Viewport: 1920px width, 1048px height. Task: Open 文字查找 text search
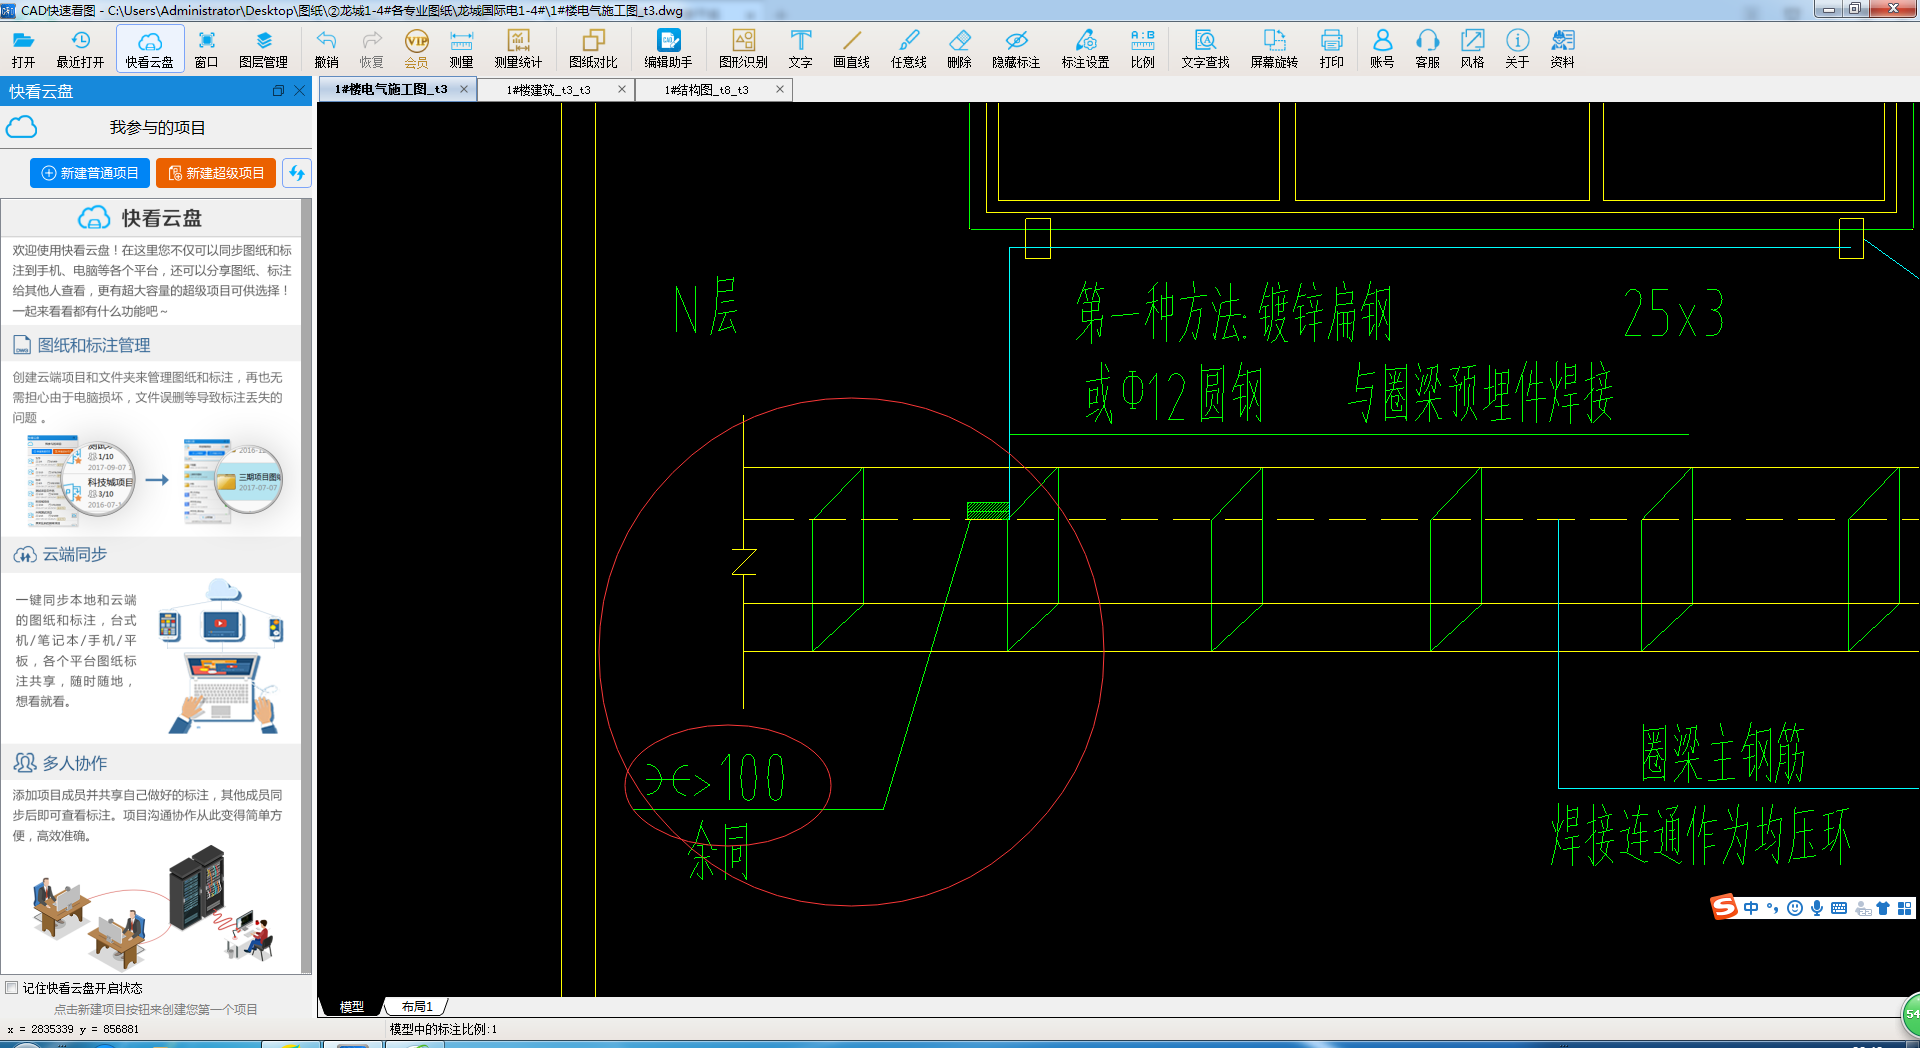[1205, 48]
